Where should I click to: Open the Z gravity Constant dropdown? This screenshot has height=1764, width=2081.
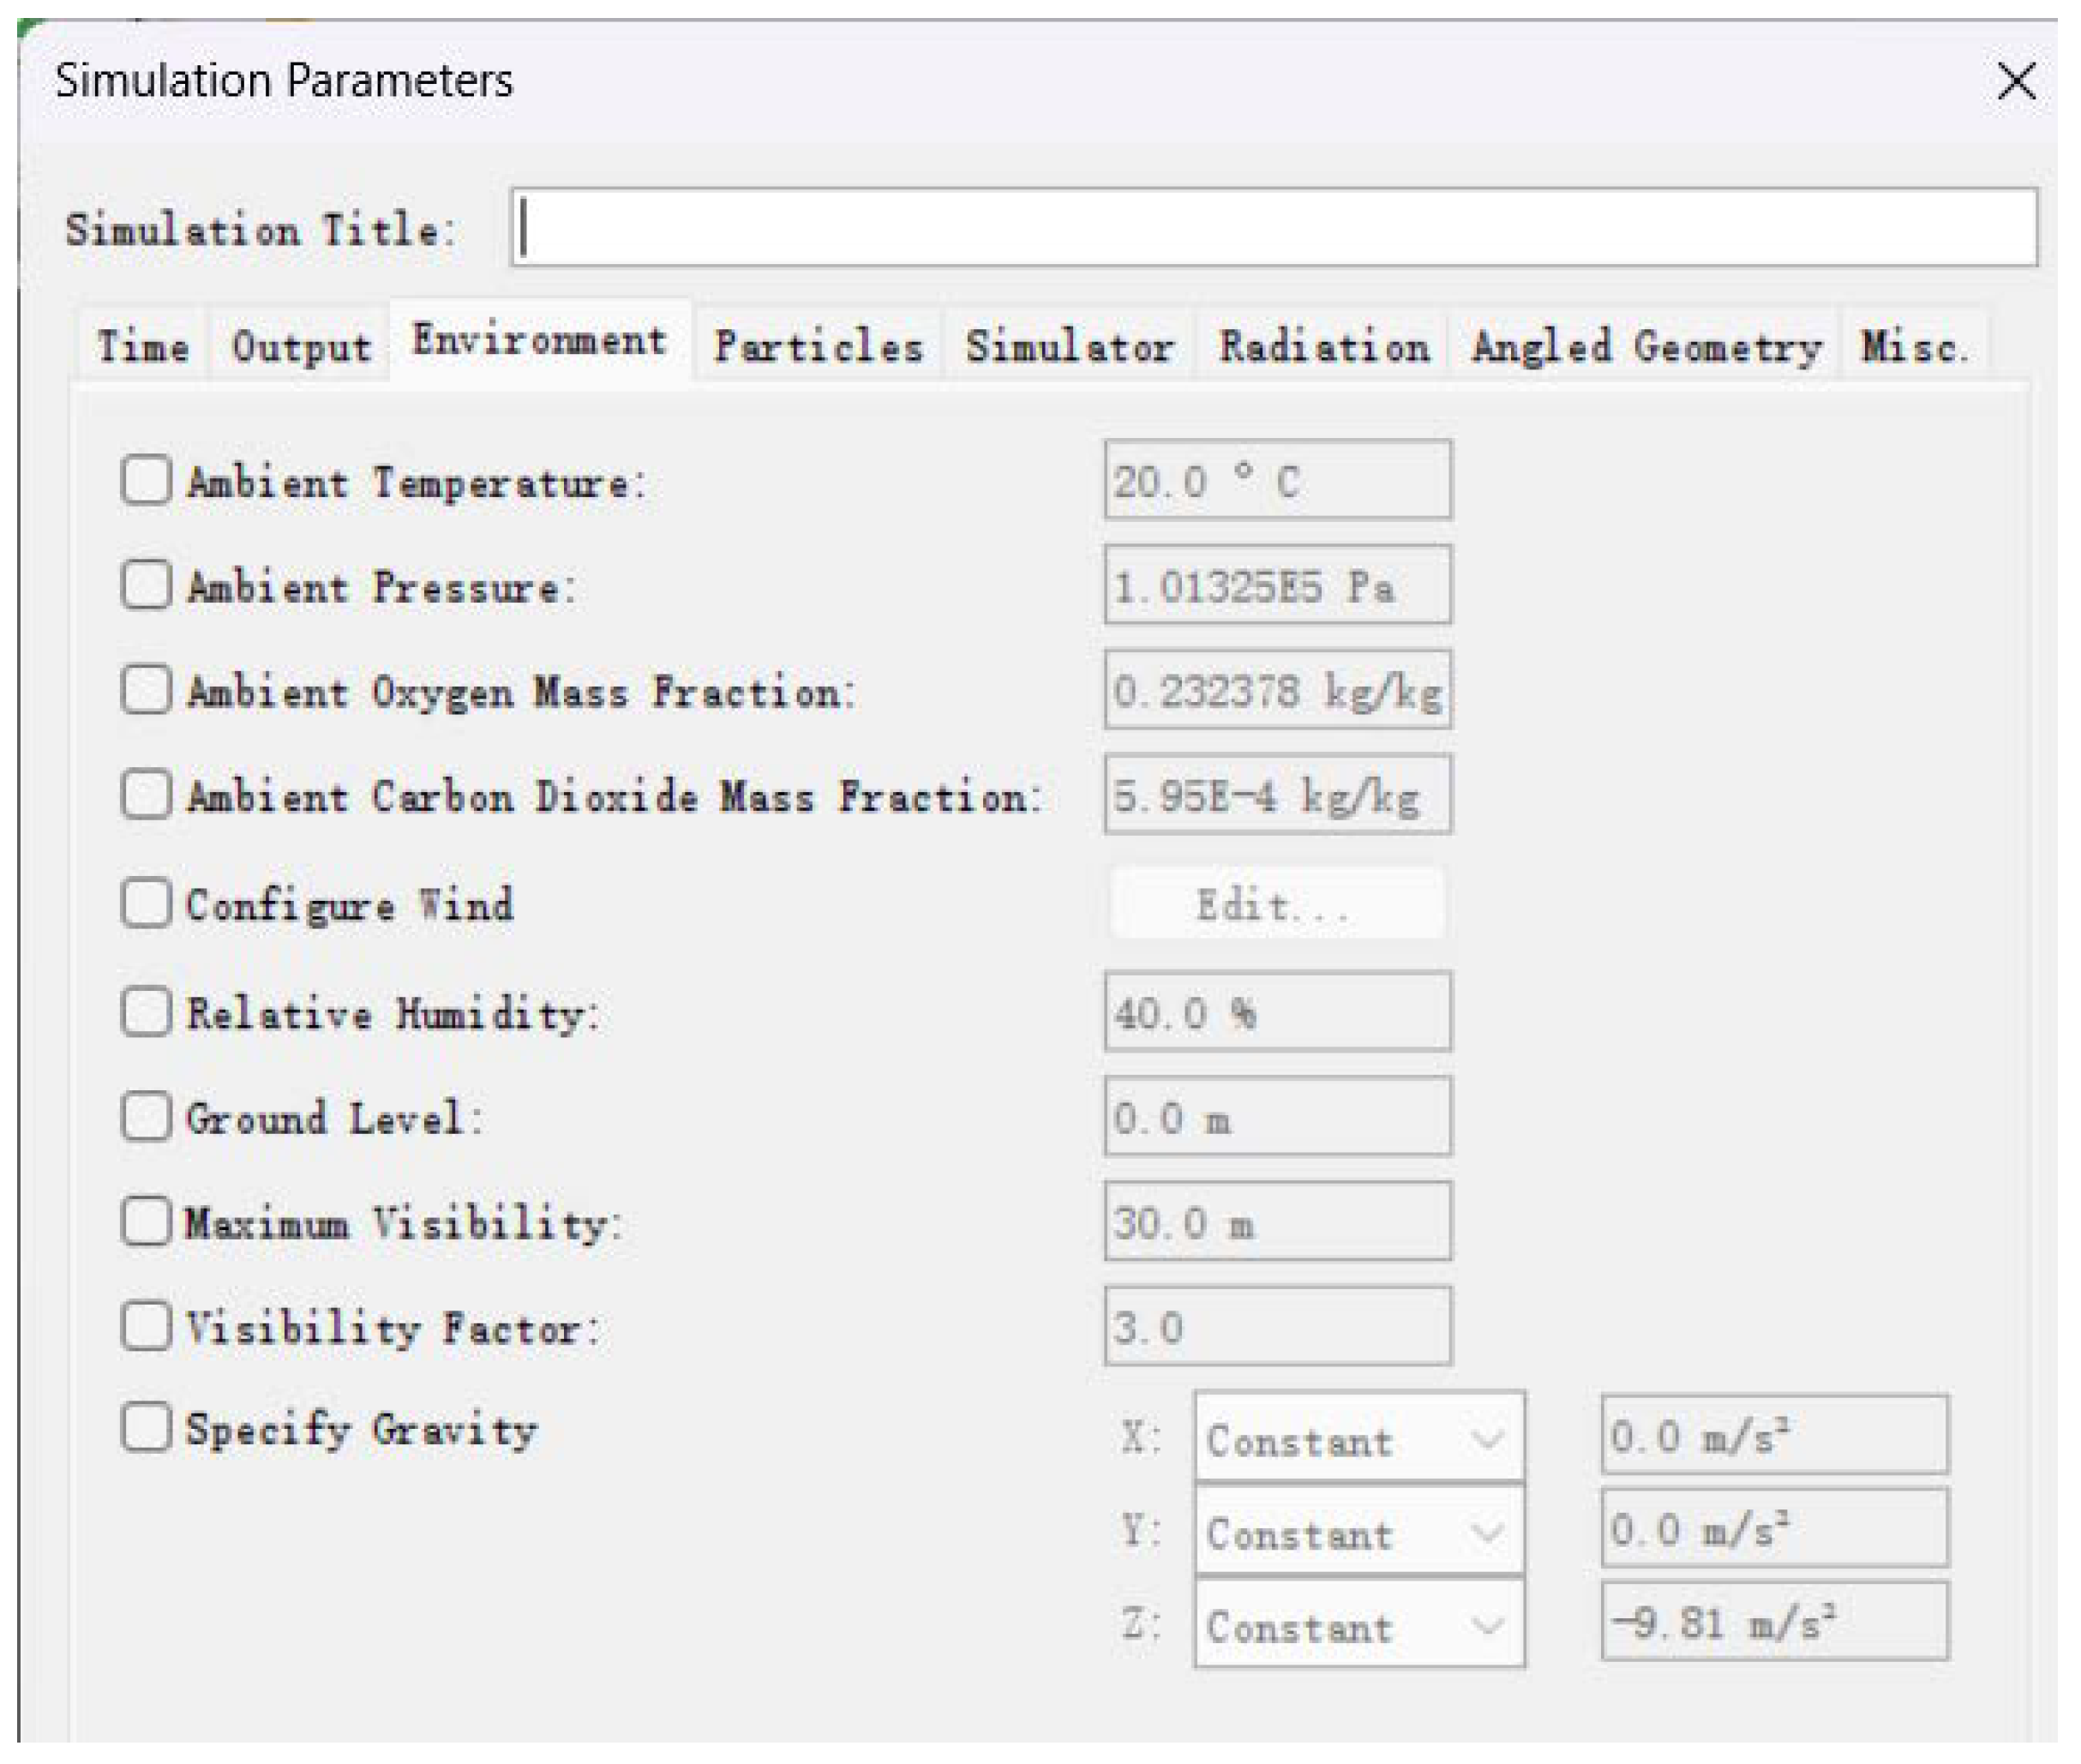point(1358,1625)
